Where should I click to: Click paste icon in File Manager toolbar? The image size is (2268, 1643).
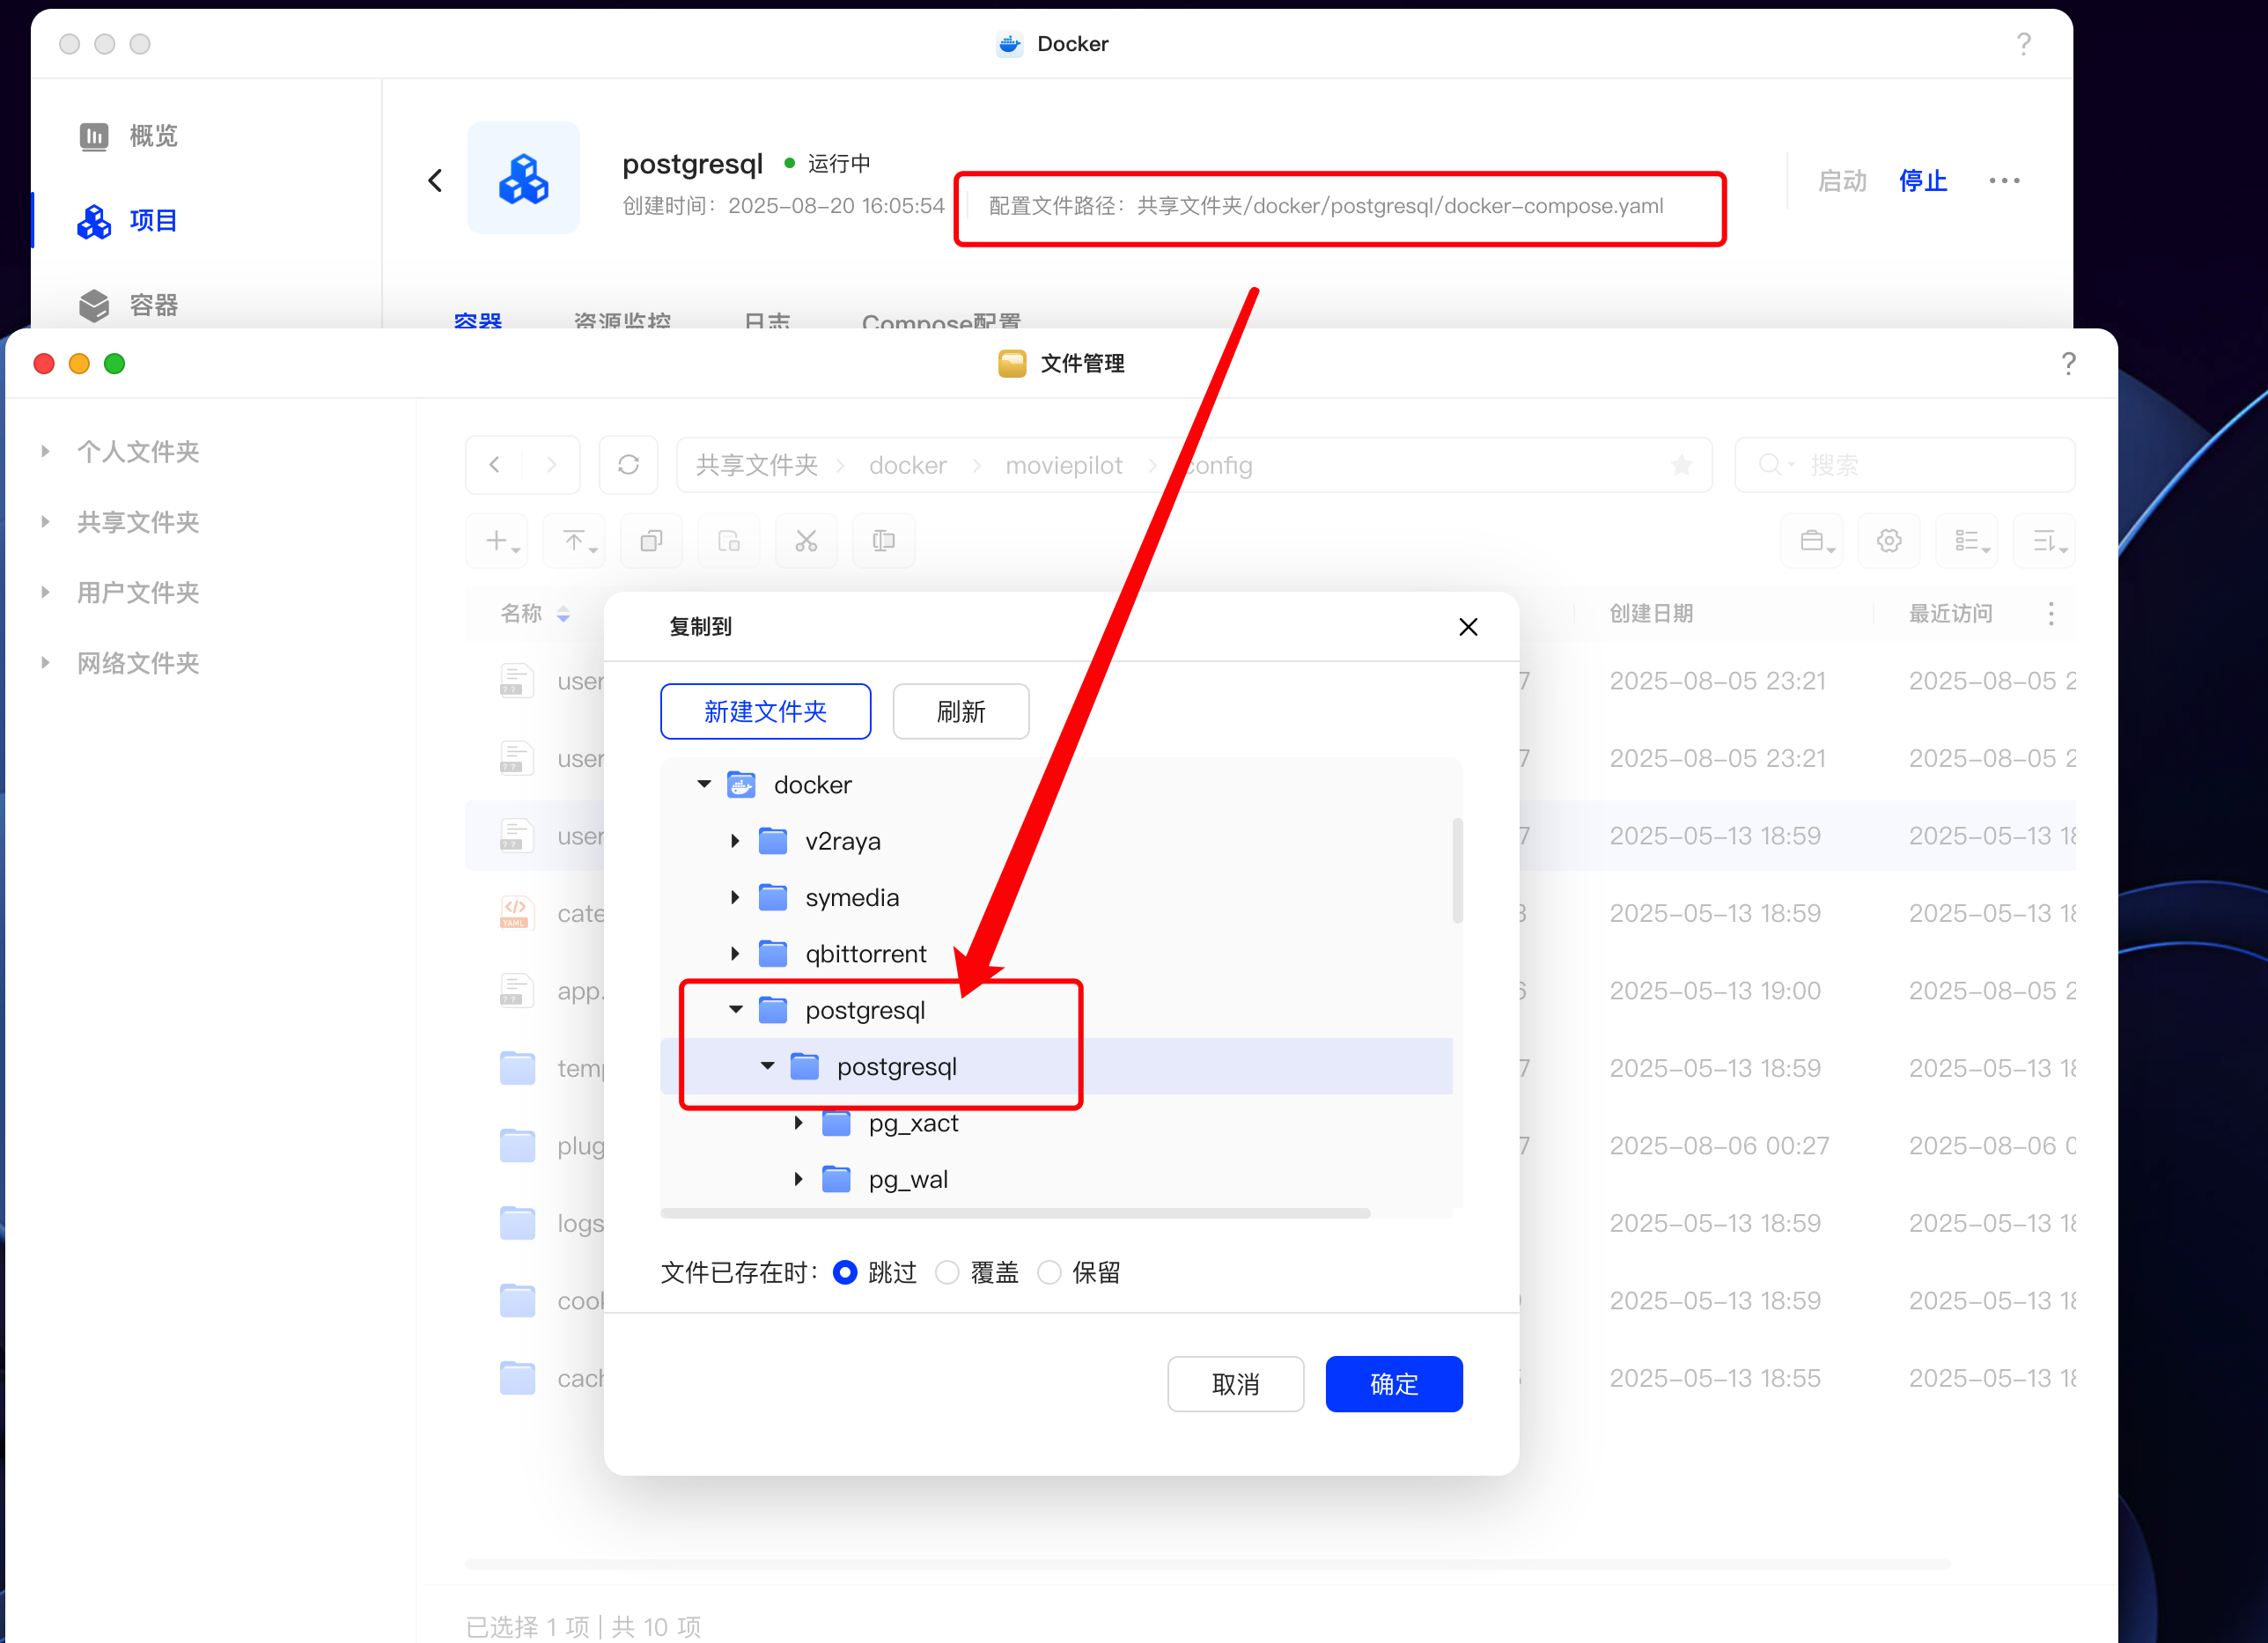729,541
